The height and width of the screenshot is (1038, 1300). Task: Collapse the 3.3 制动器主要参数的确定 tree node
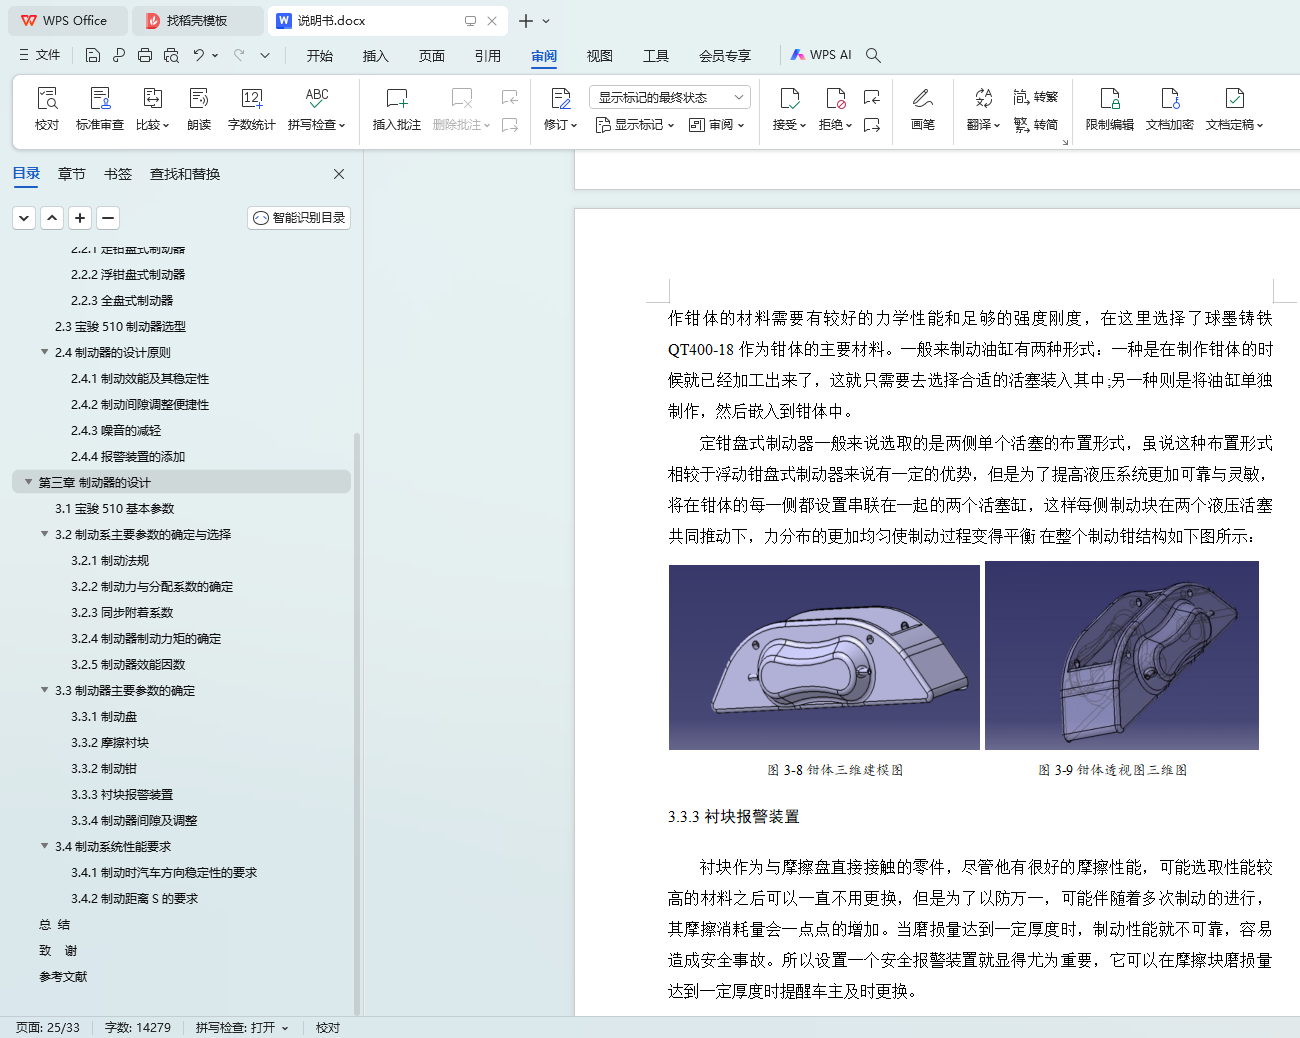pyautogui.click(x=44, y=690)
